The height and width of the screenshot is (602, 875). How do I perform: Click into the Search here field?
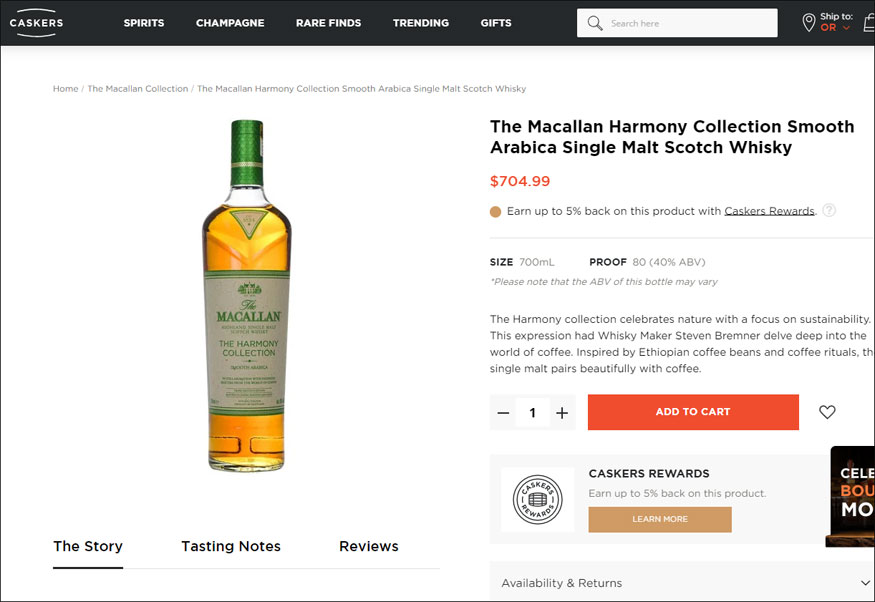pos(690,23)
